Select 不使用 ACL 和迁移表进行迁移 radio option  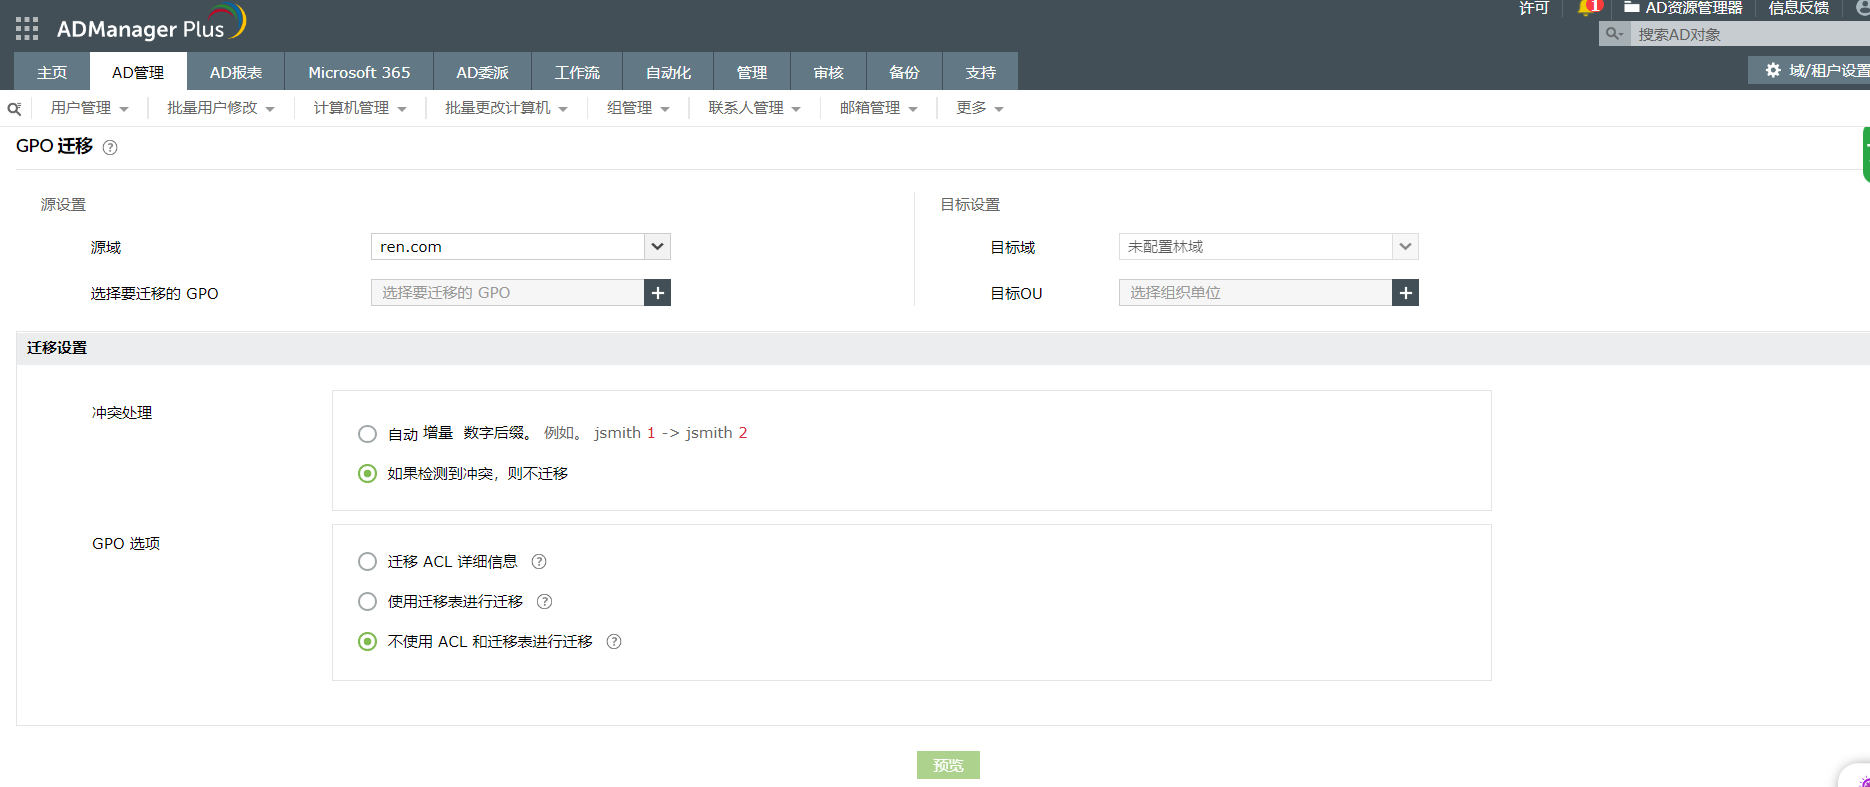[367, 642]
